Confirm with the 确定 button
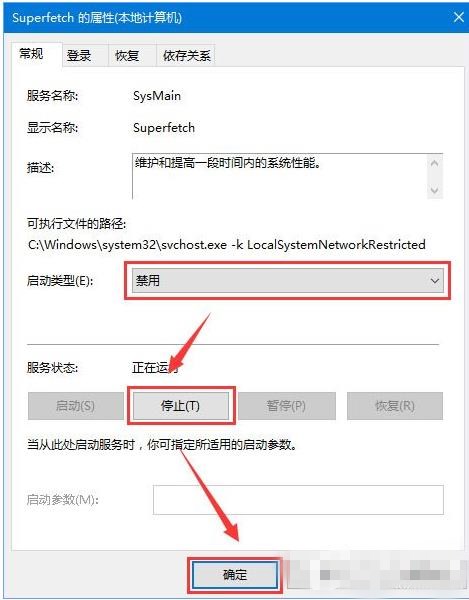 coord(235,575)
